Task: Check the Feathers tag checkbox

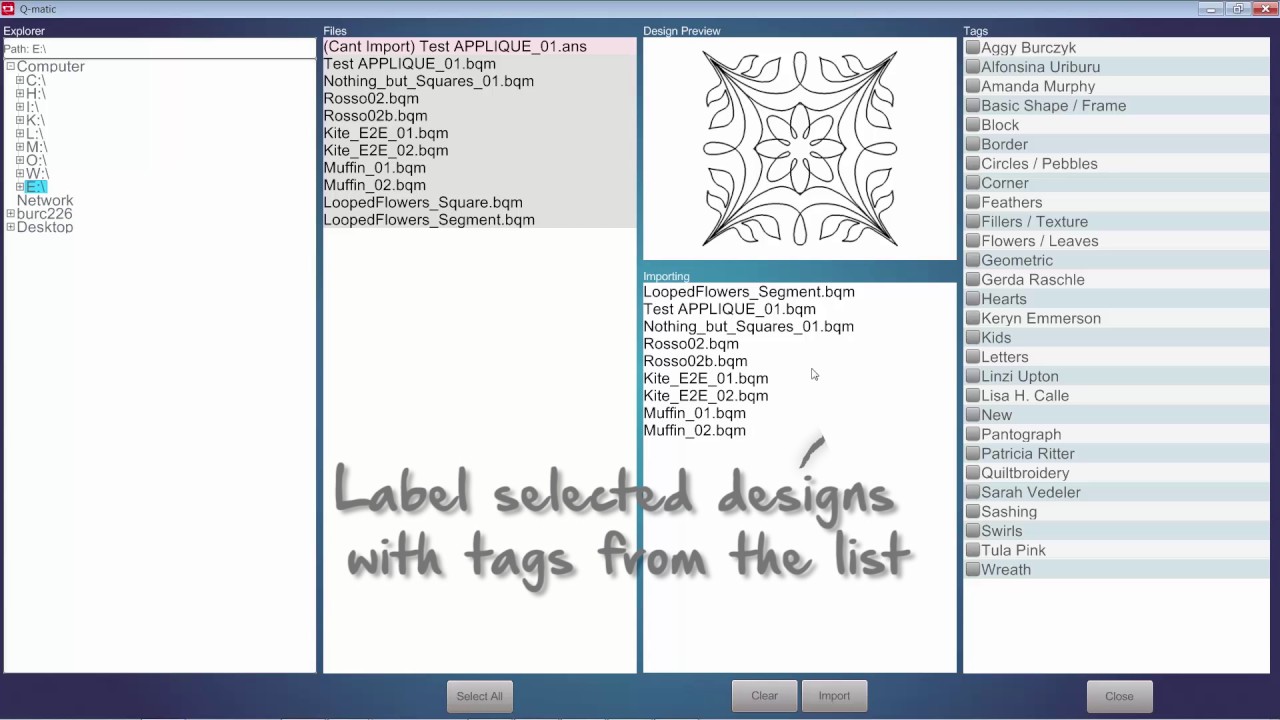Action: (972, 203)
